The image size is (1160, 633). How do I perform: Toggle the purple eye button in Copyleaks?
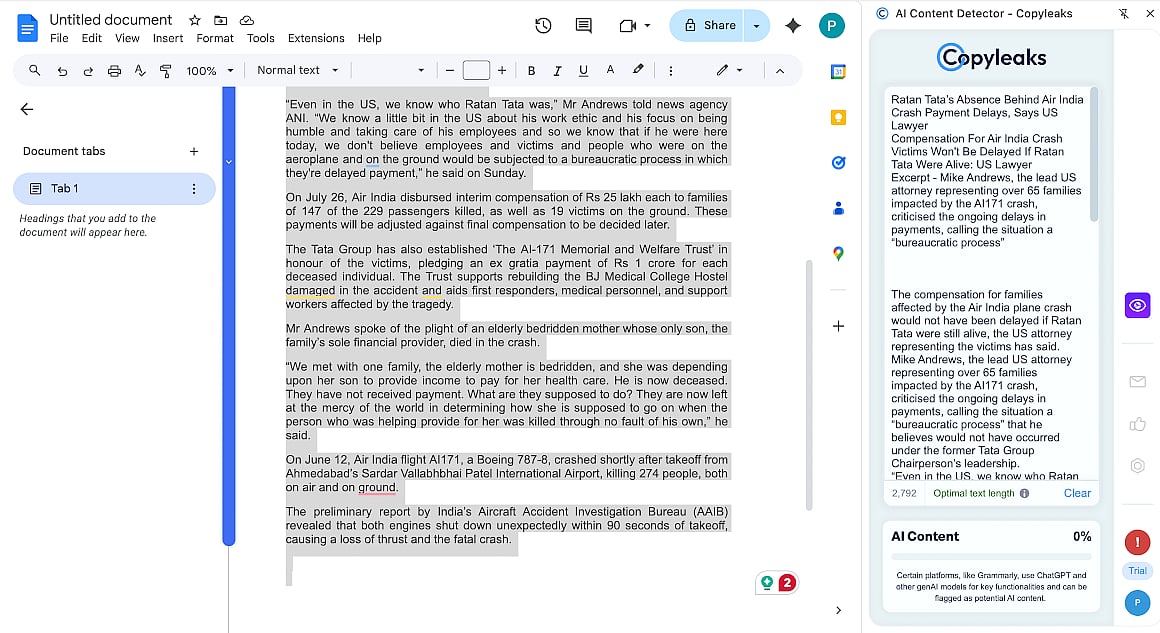[x=1137, y=305]
